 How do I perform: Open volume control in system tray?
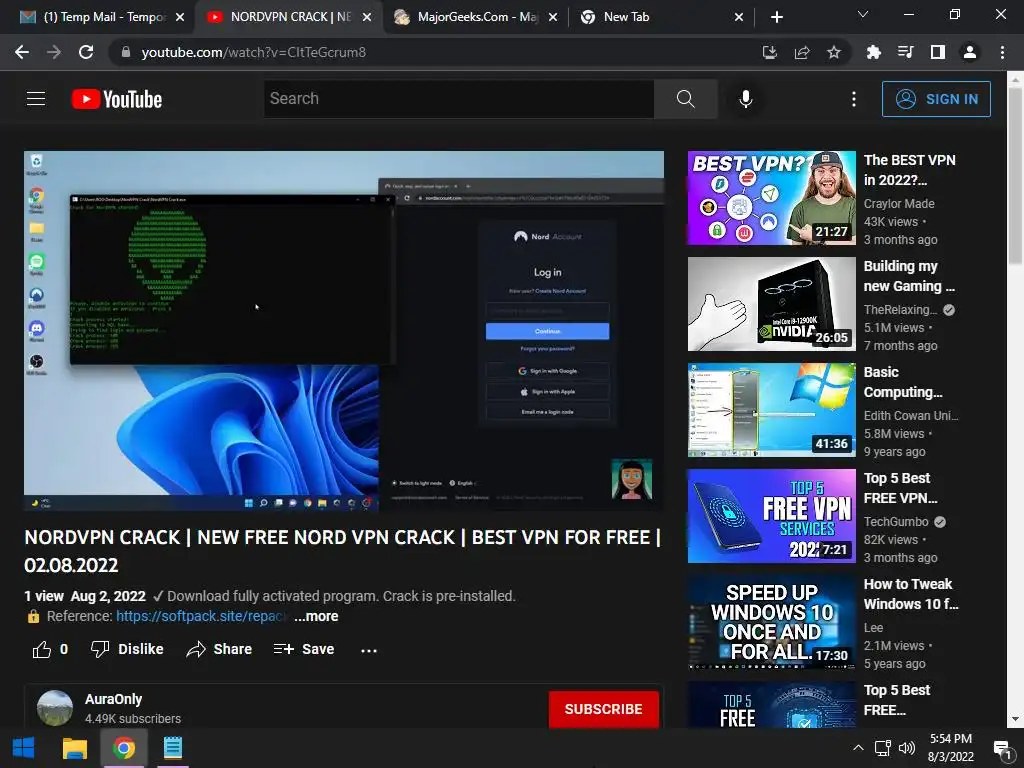(x=906, y=748)
